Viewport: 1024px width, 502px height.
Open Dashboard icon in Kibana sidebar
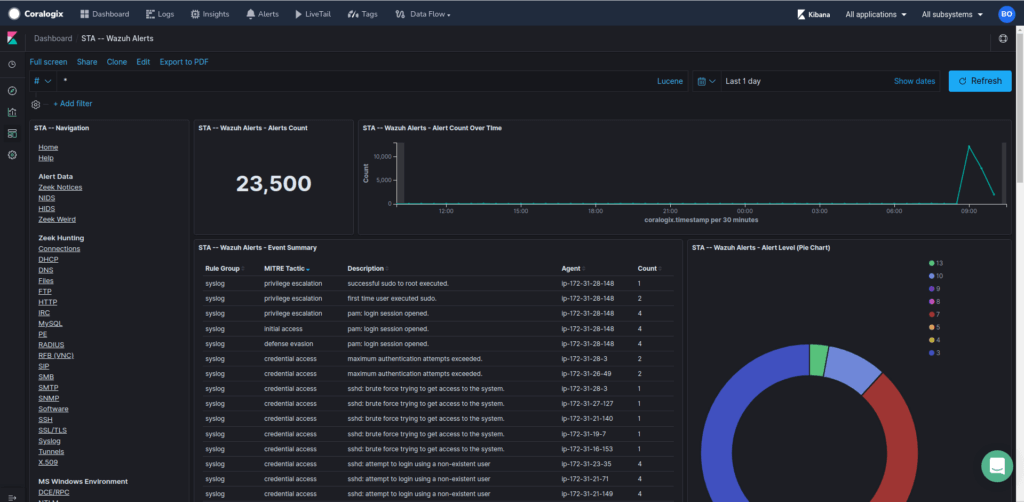coord(12,134)
